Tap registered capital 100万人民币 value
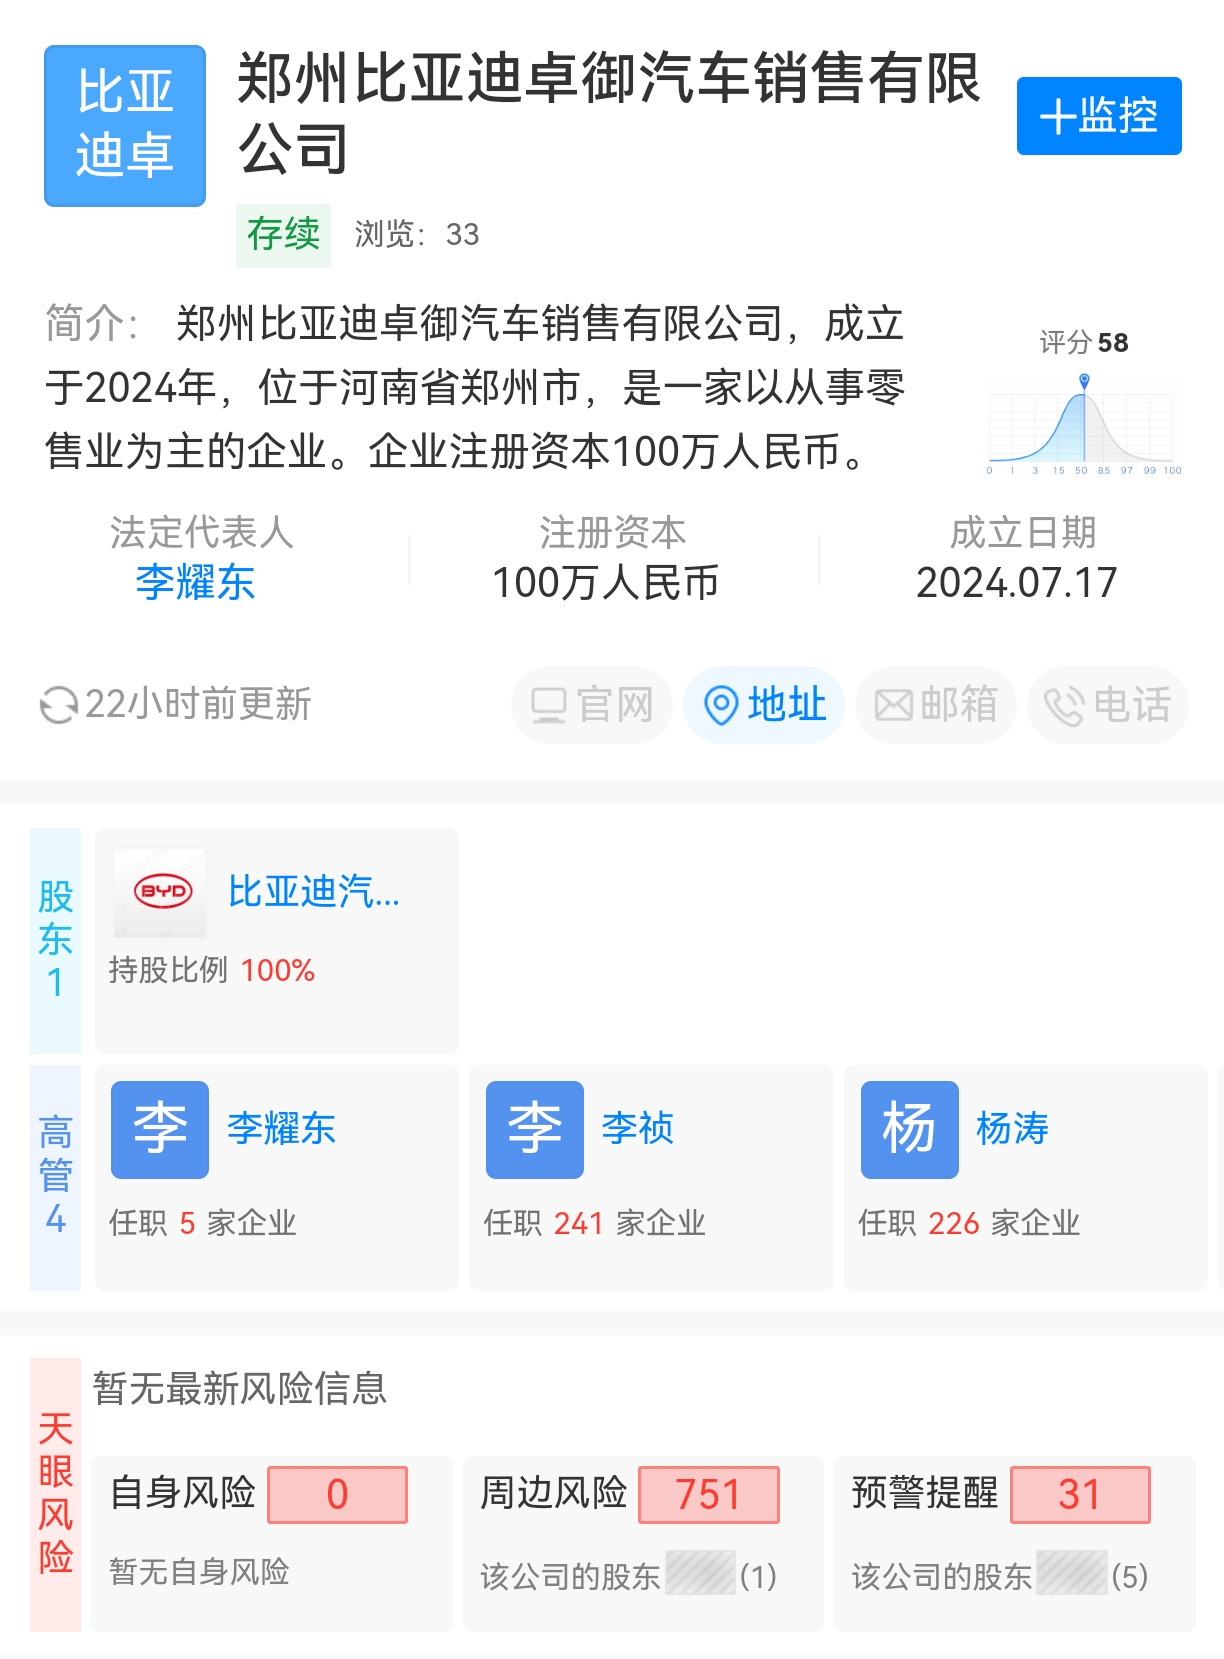 (x=606, y=583)
